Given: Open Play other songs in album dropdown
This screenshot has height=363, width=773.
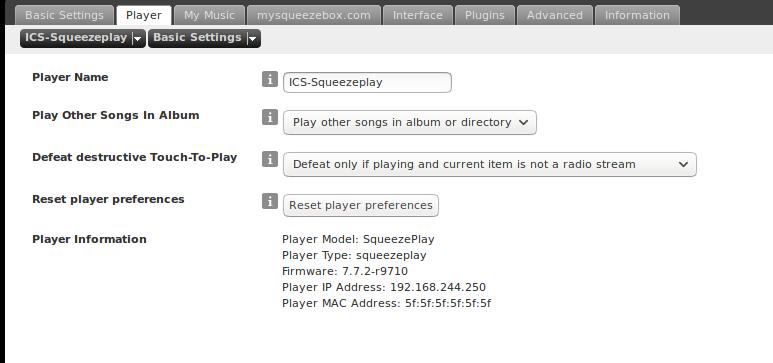Looking at the screenshot, I should 410,122.
